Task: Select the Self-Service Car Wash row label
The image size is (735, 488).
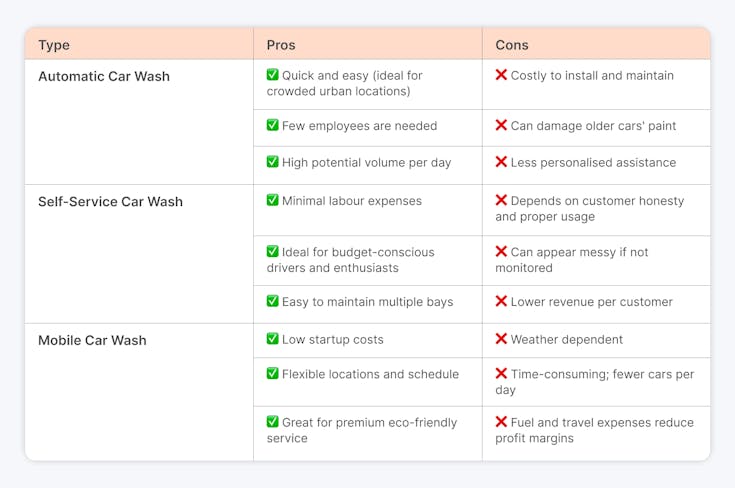Action: [111, 202]
